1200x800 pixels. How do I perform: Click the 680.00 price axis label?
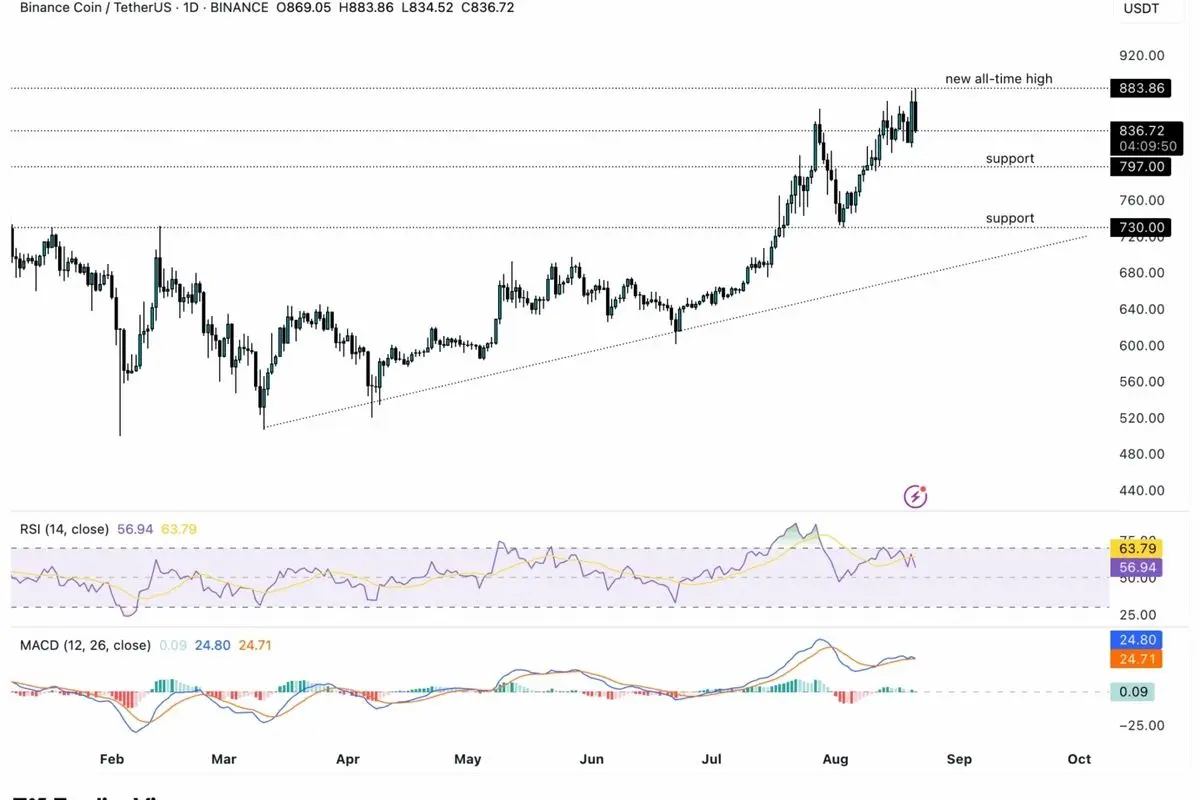click(1141, 273)
